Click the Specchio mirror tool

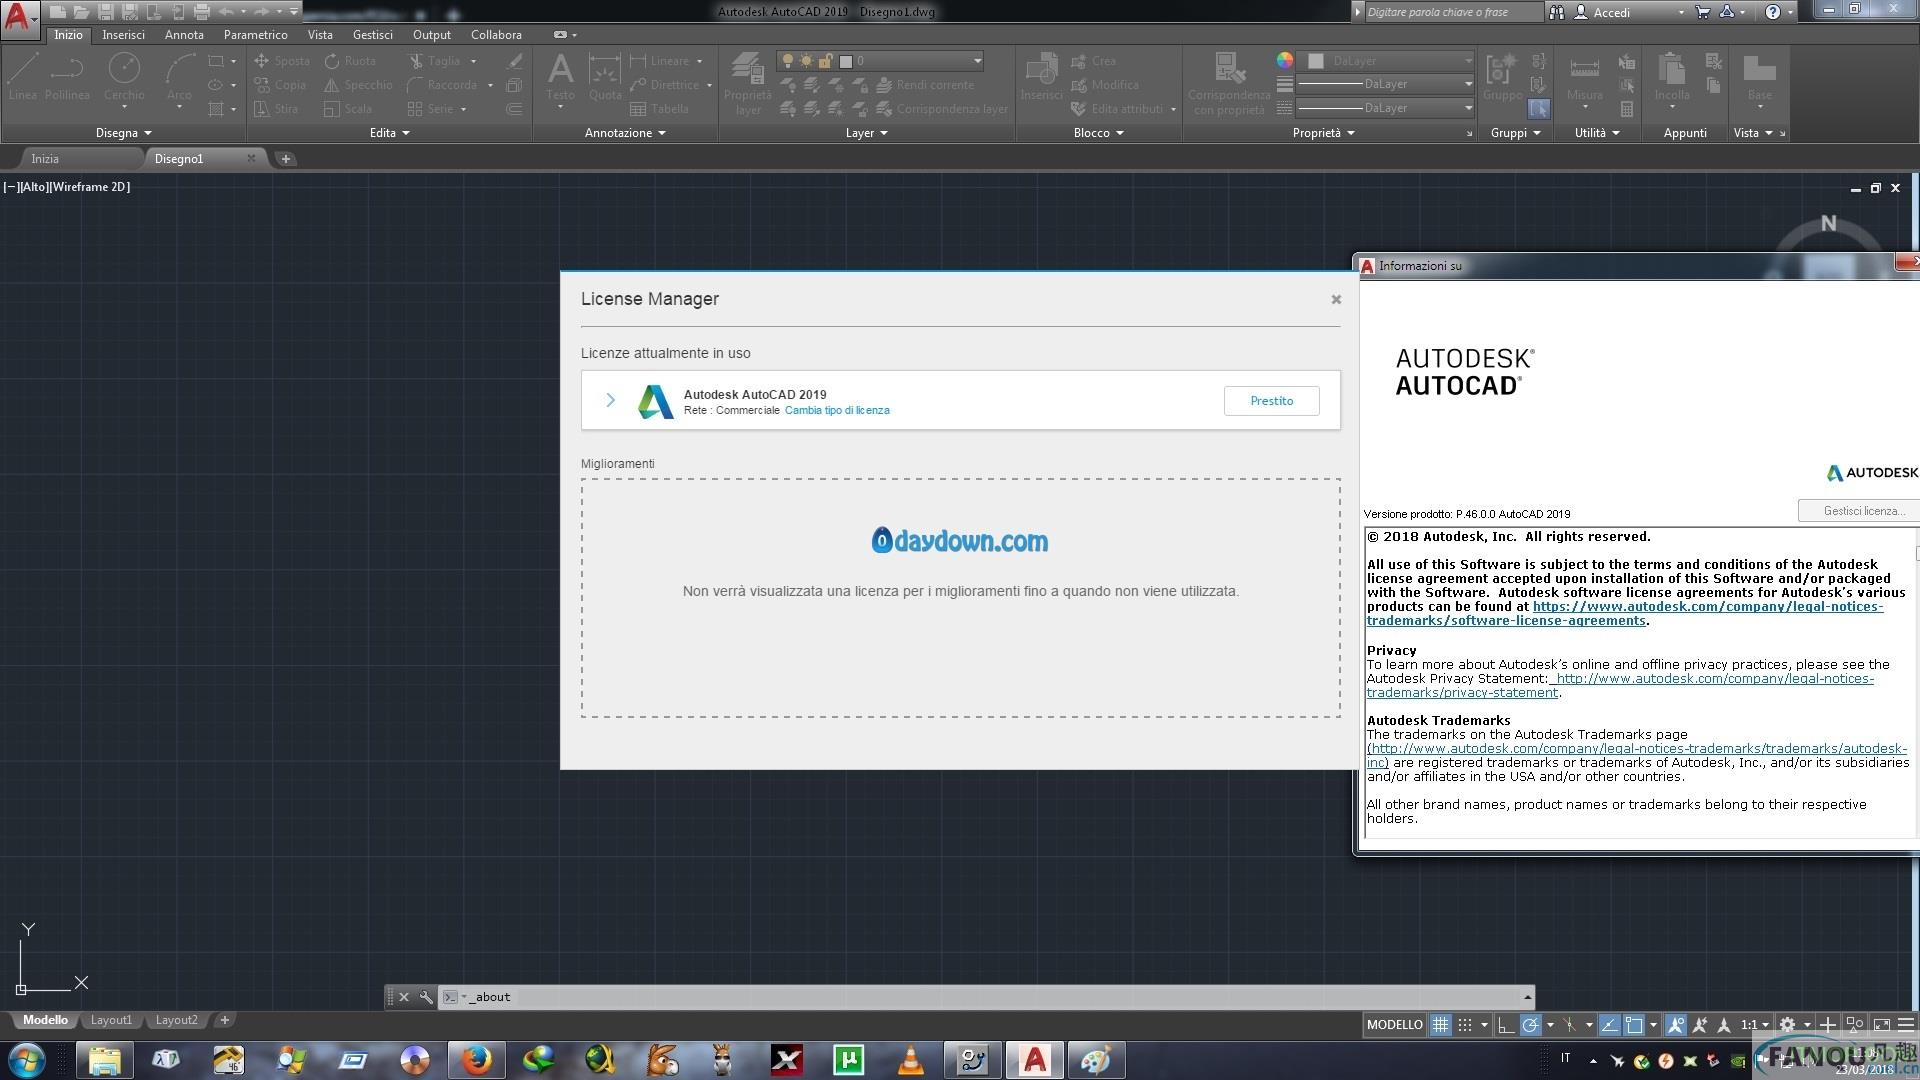(358, 85)
